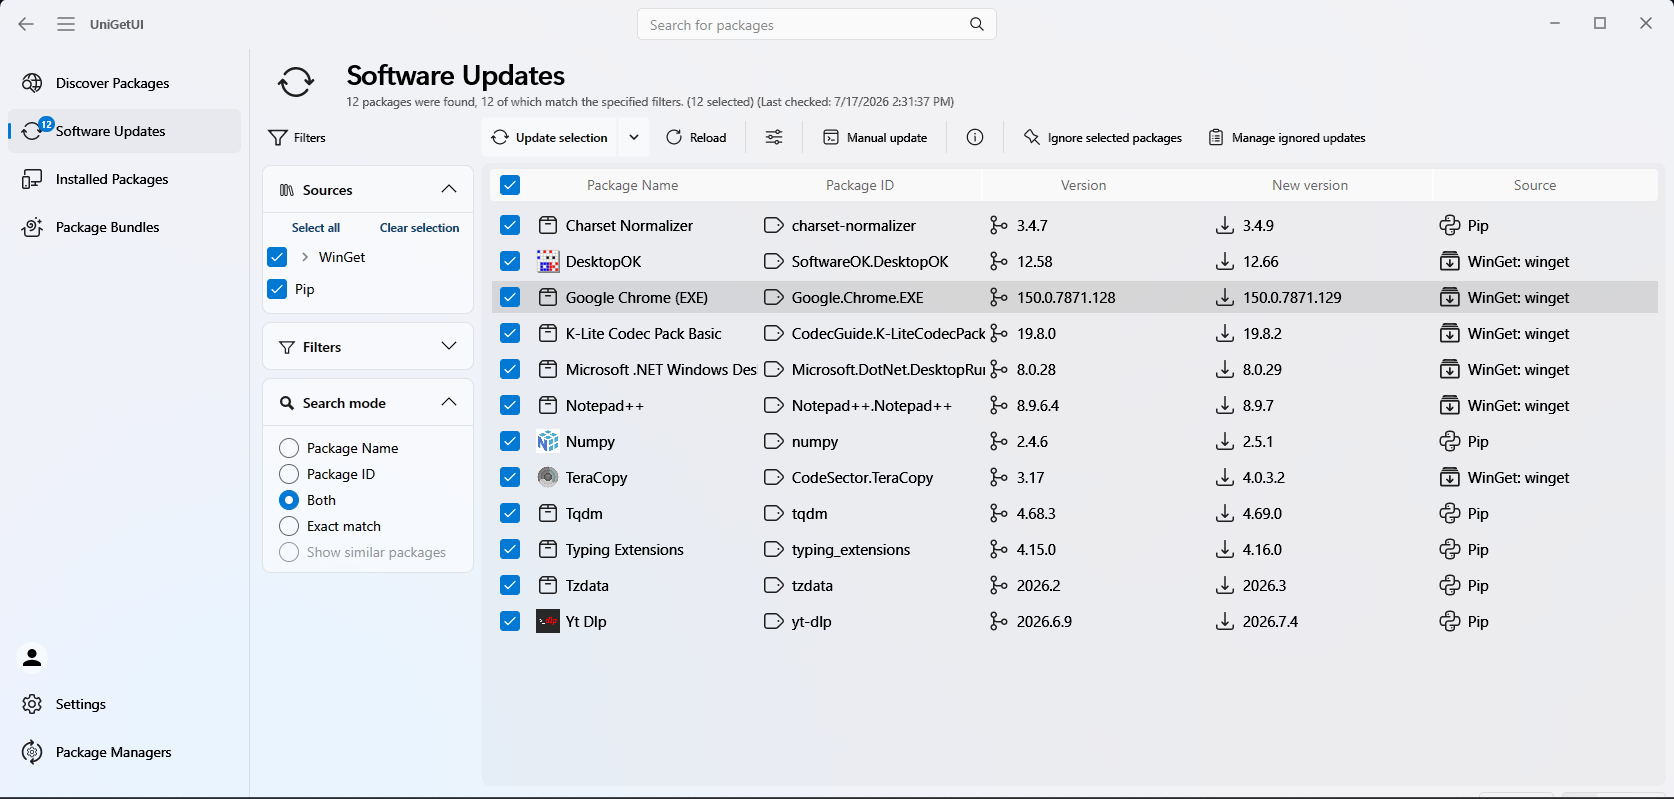Uncheck the select-all header checkbox
Screen dimensions: 1674x799
(510, 185)
